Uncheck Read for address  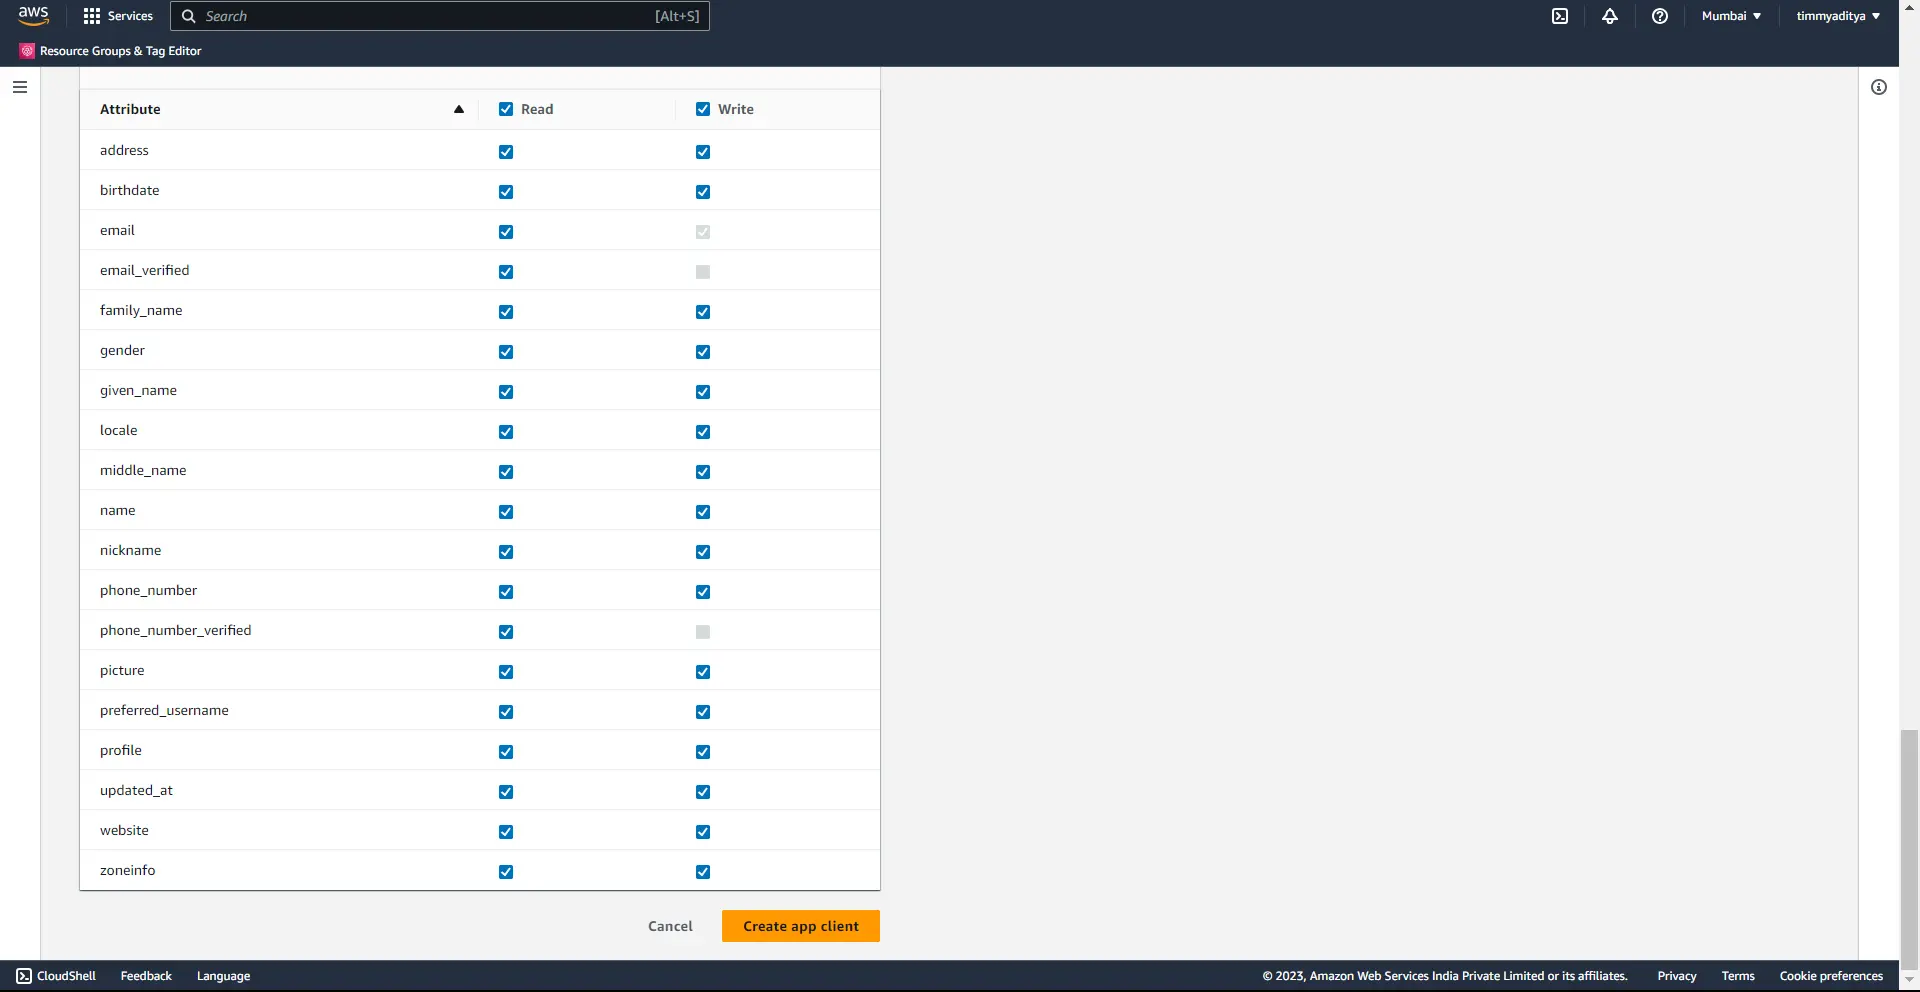coord(506,152)
